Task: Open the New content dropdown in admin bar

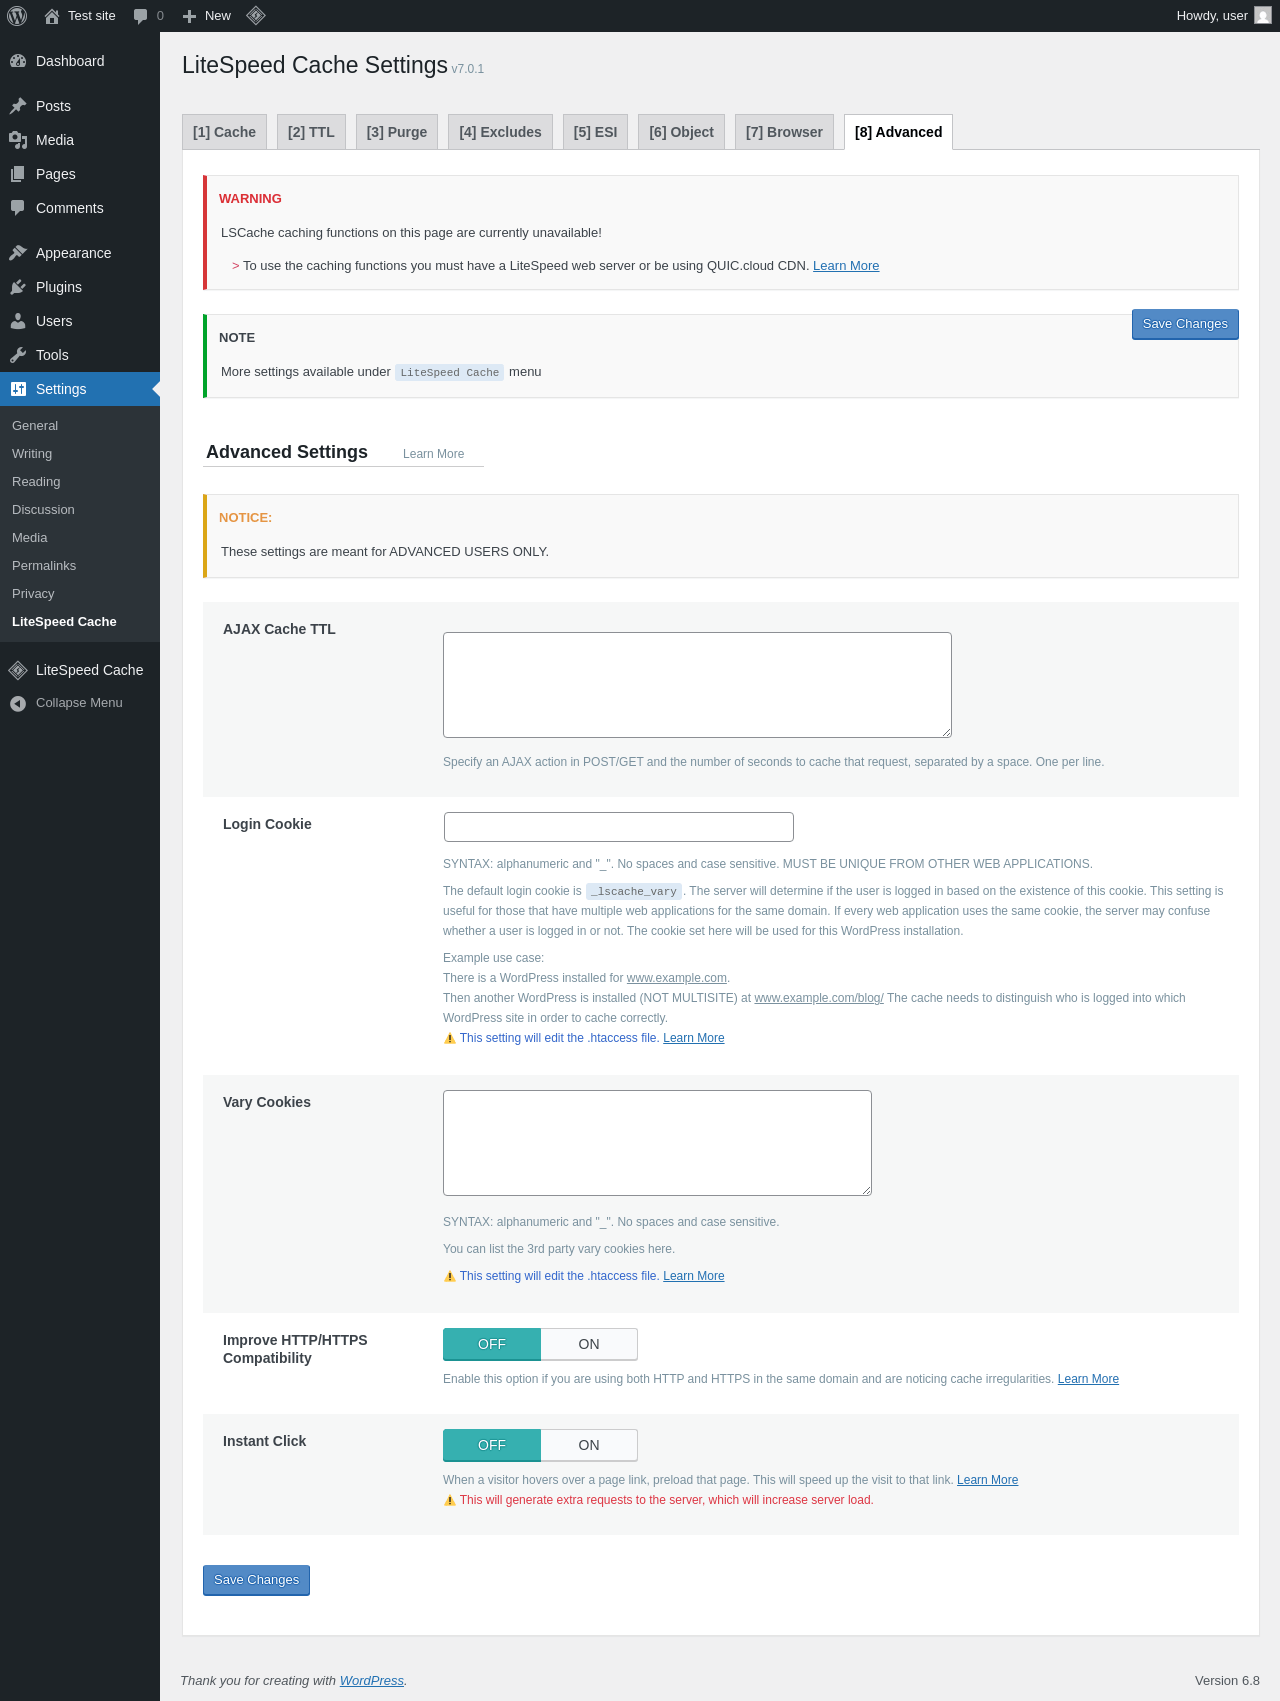Action: coord(207,16)
